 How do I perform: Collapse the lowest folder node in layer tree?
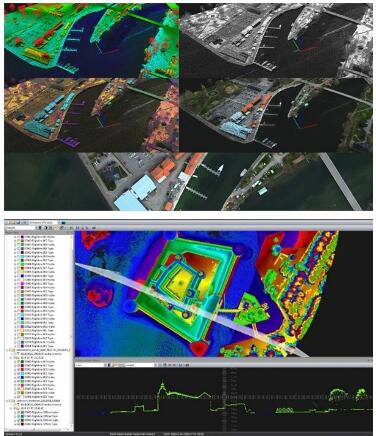pos(7,401)
